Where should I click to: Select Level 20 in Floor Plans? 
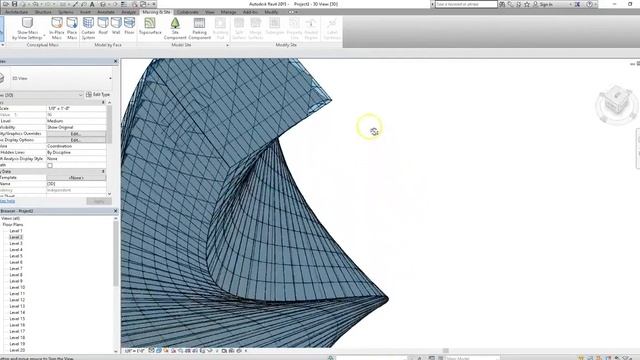[x=17, y=350]
